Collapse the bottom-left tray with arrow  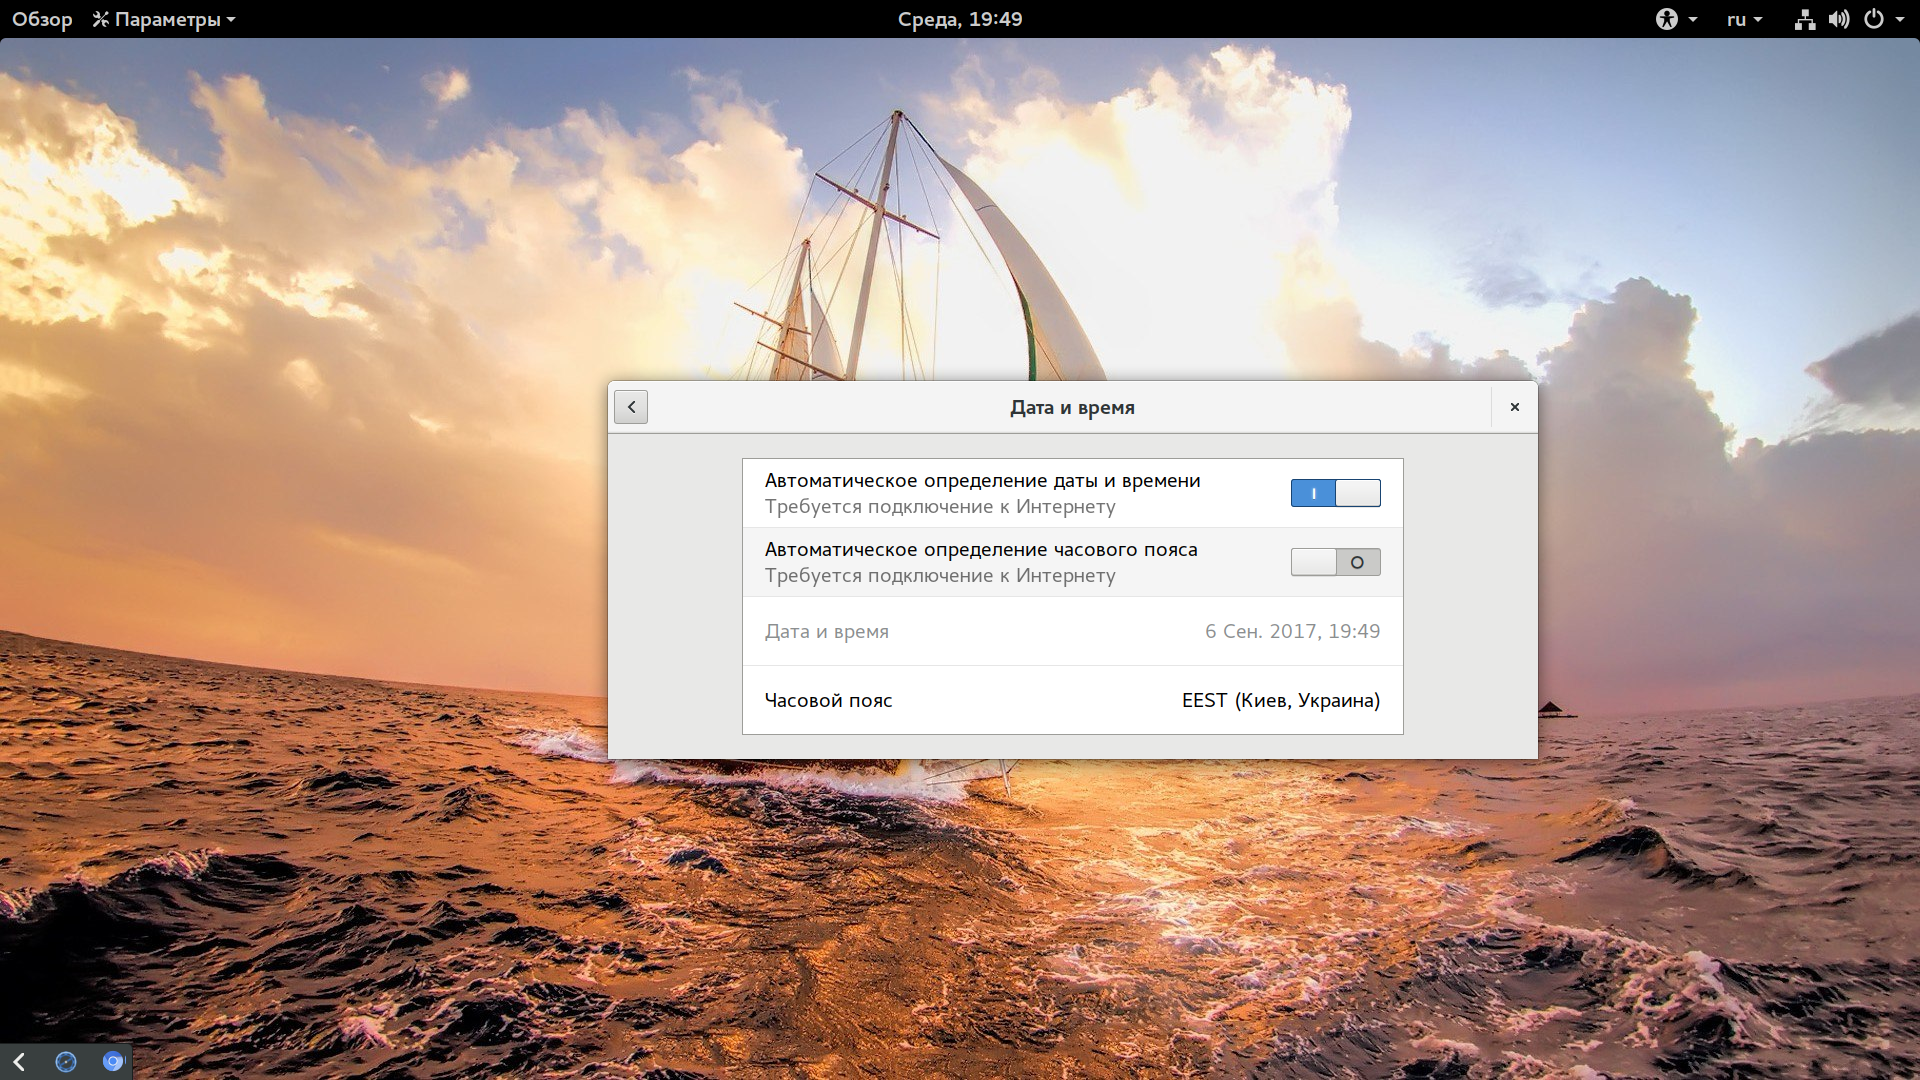point(19,1062)
